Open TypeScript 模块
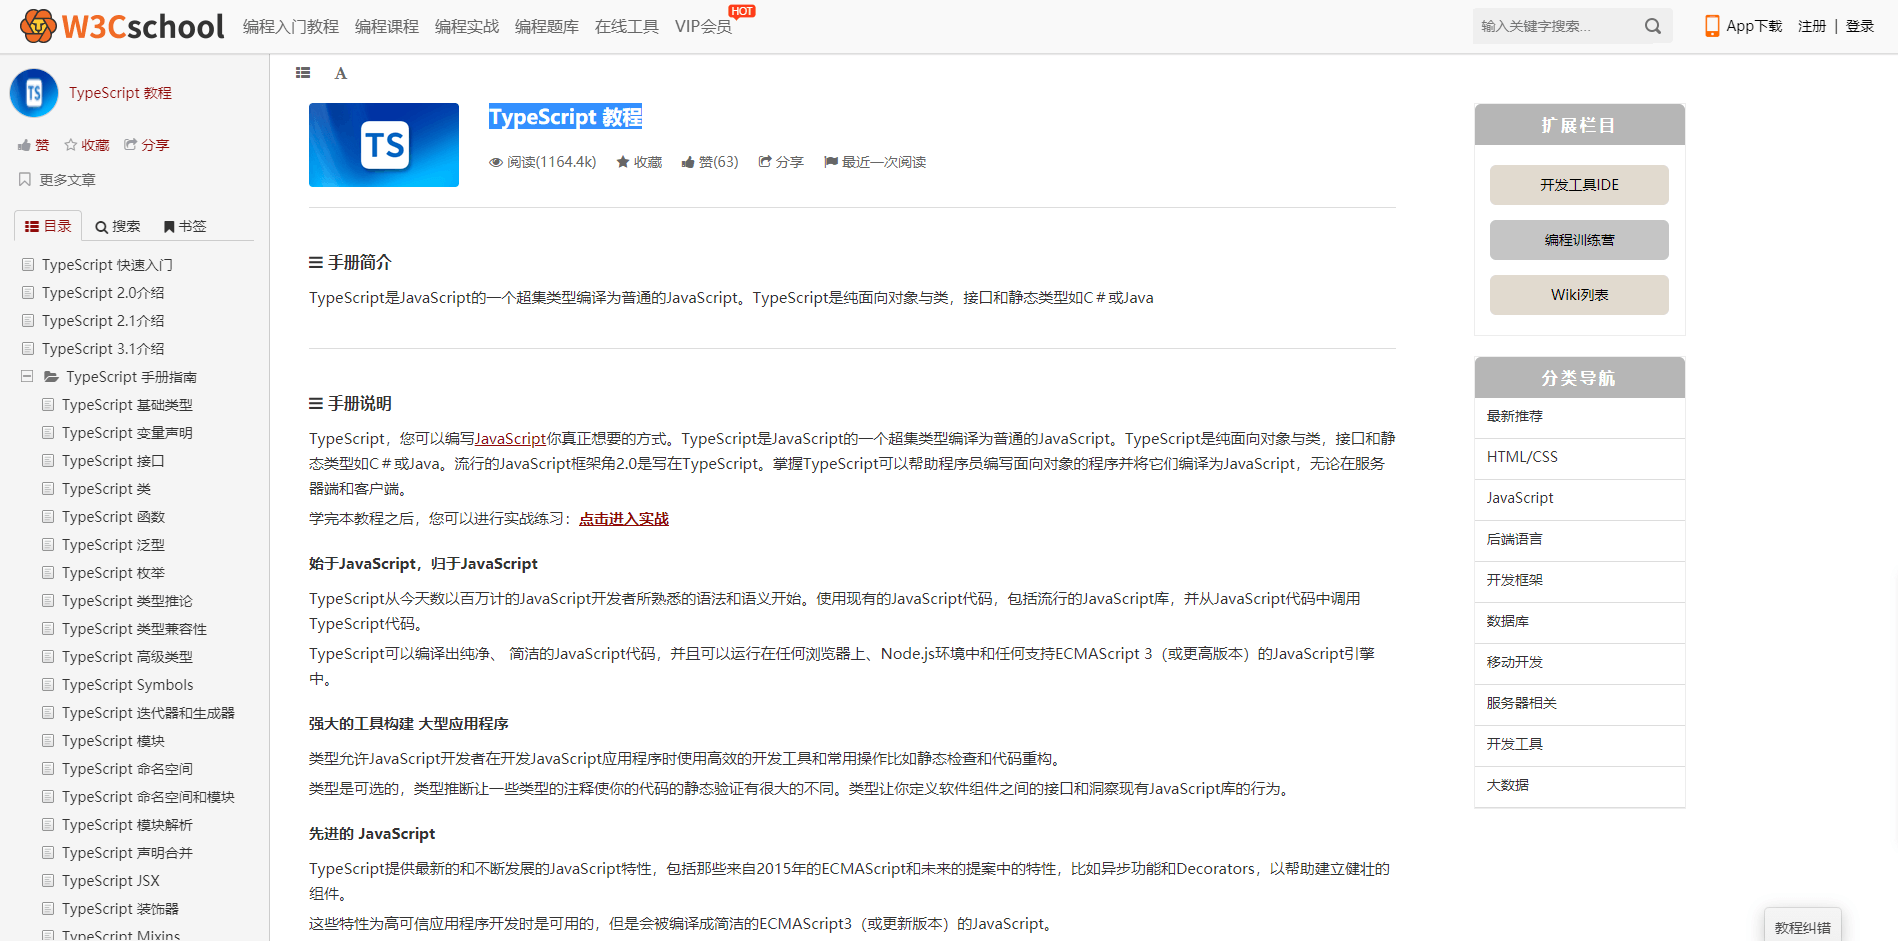 pos(113,741)
